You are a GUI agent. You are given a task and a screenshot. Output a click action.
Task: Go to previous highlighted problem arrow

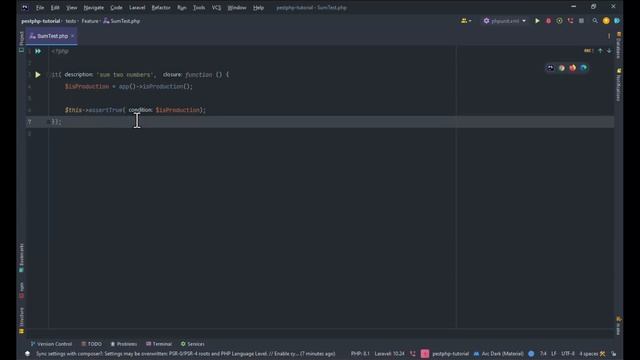pyautogui.click(x=600, y=51)
